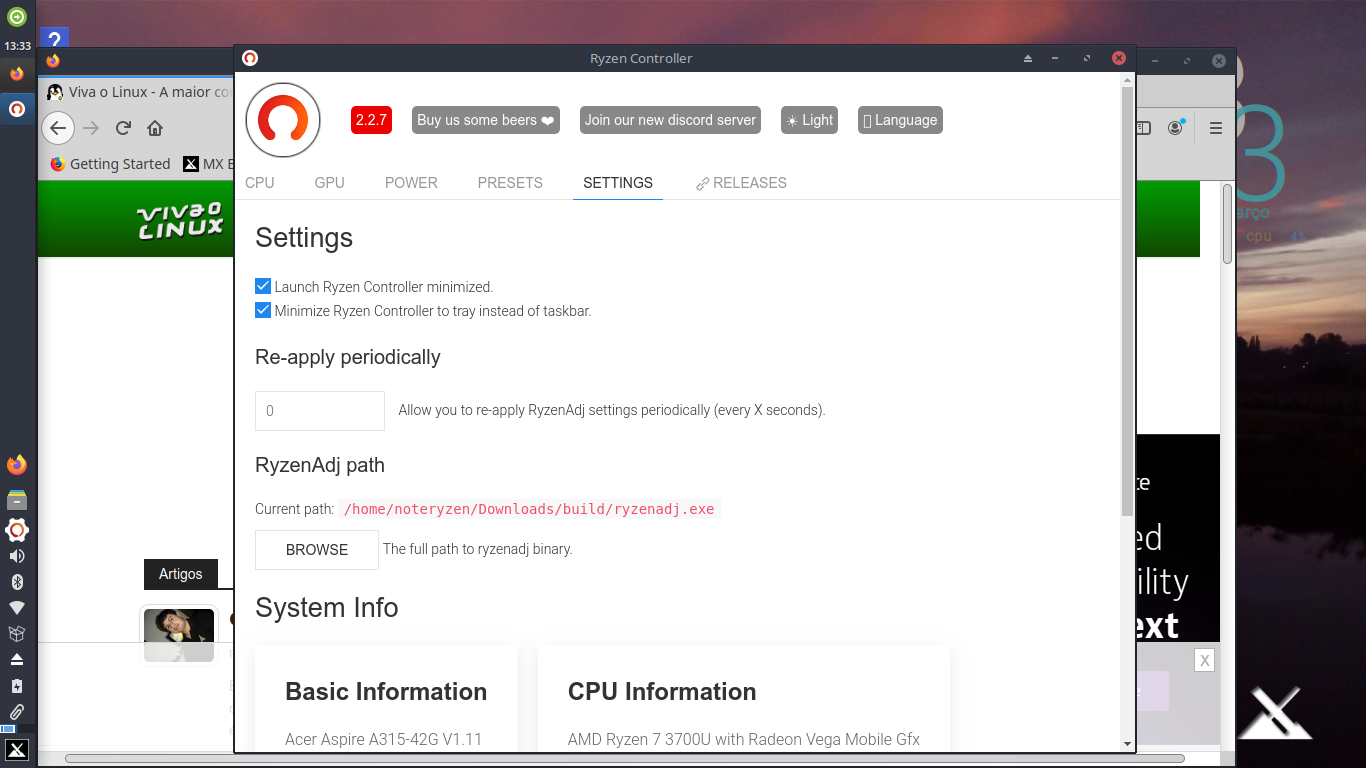Image resolution: width=1366 pixels, height=768 pixels.
Task: Click the Ryzen Controller gear tray icon
Action: (x=17, y=530)
